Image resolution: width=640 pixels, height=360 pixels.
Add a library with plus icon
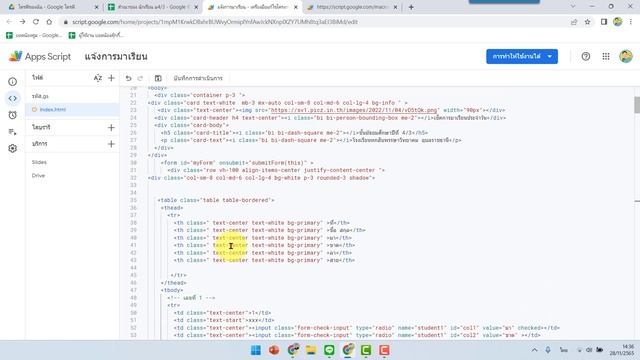(x=111, y=128)
